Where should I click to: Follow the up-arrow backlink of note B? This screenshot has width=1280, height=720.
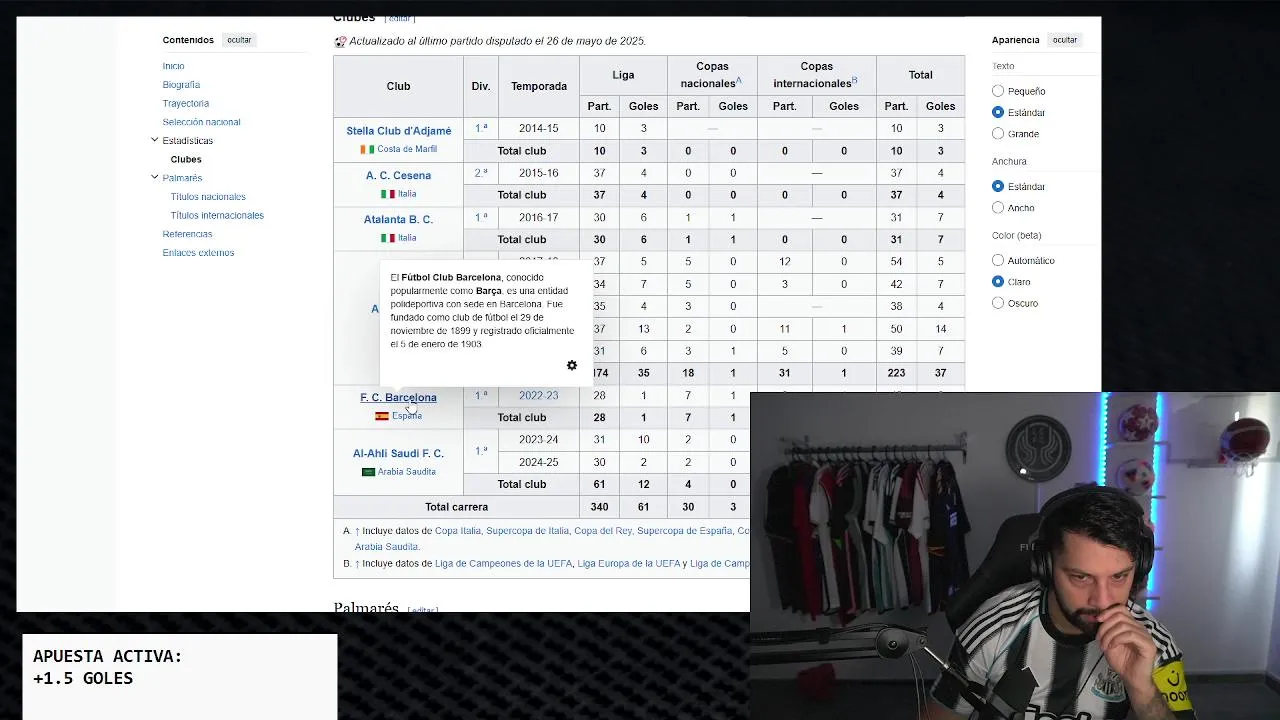[357, 564]
